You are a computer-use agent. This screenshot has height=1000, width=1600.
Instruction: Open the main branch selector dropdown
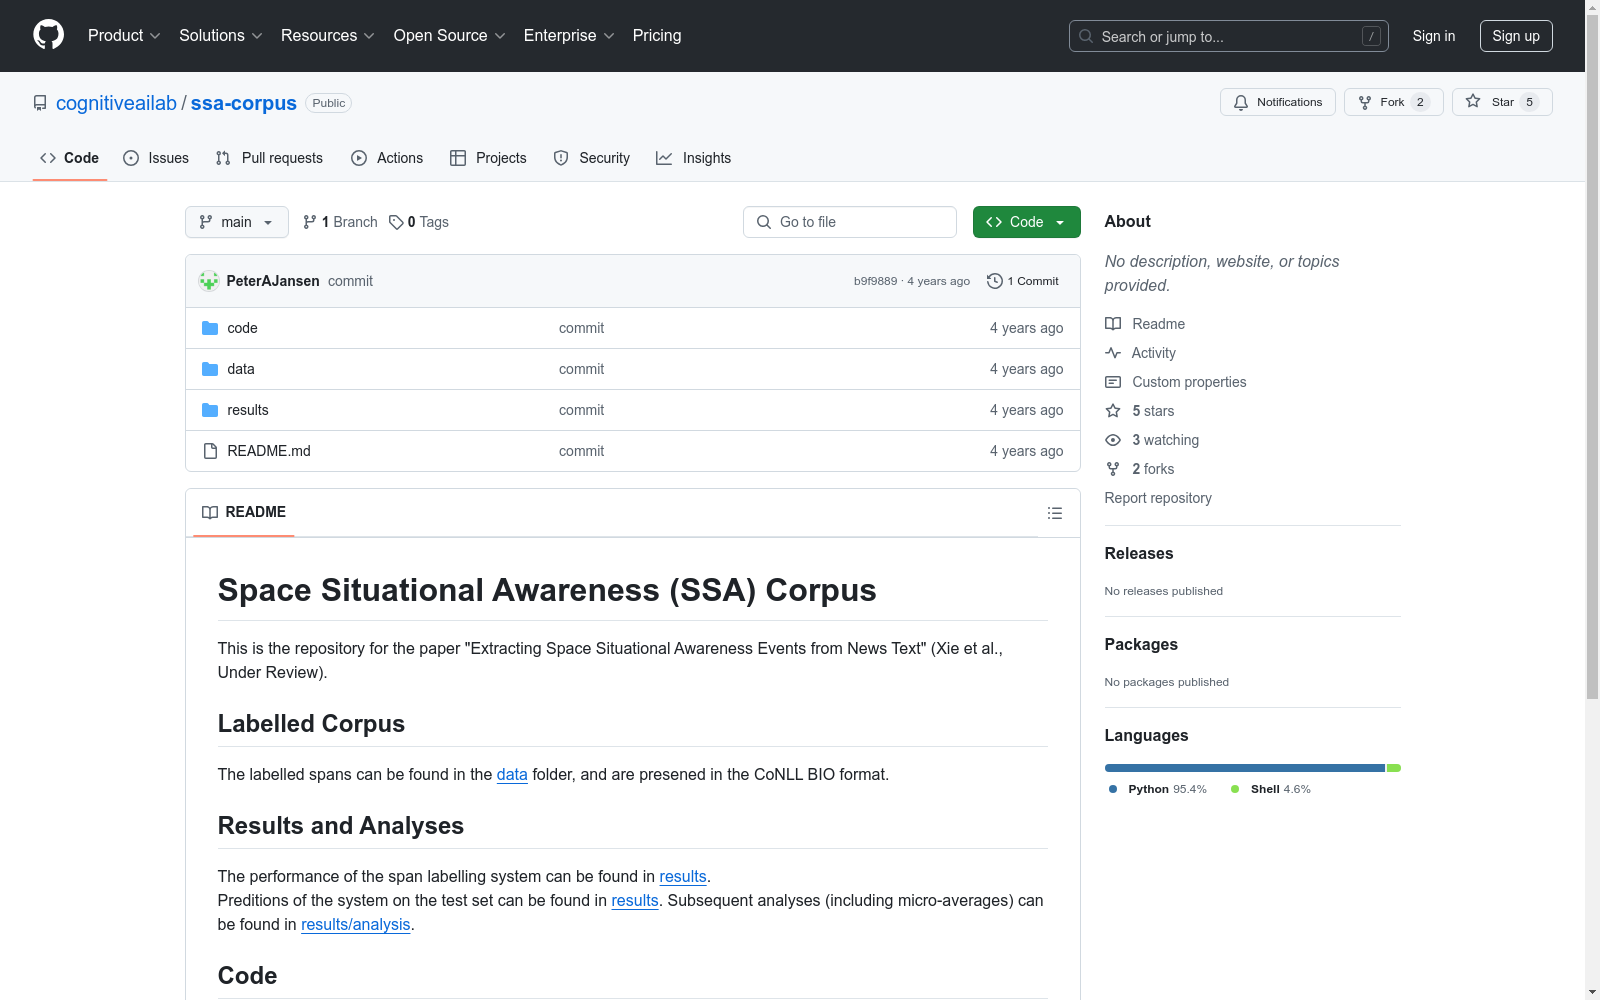[237, 222]
